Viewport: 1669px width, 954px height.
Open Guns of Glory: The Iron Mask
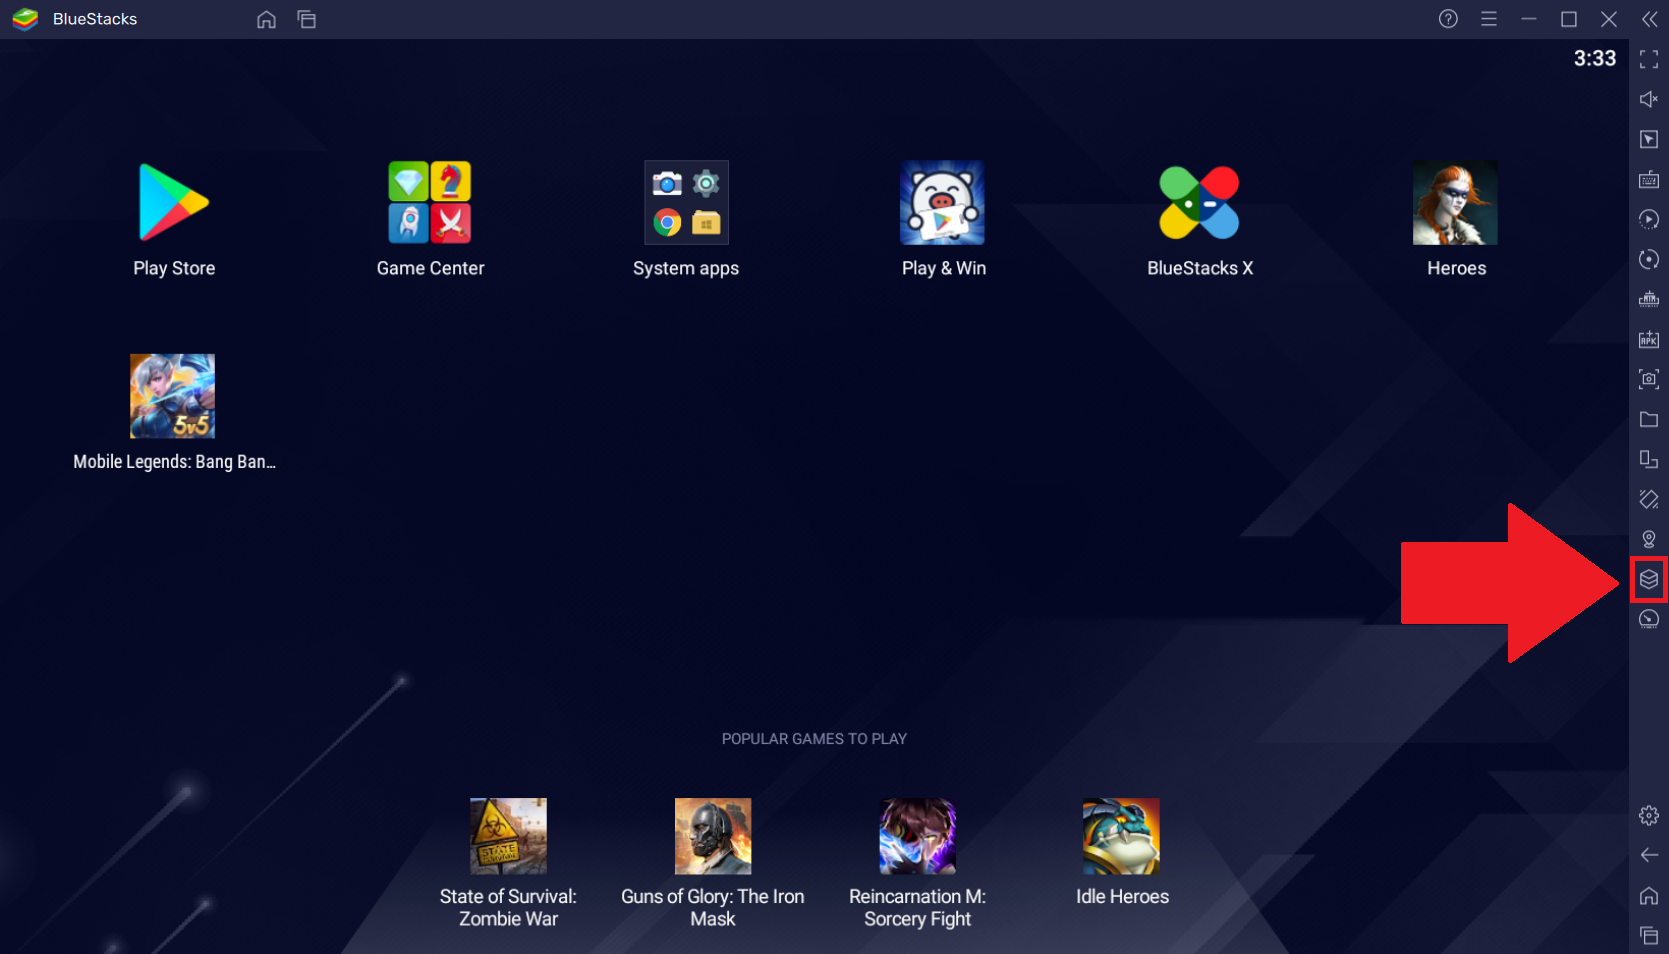(713, 836)
